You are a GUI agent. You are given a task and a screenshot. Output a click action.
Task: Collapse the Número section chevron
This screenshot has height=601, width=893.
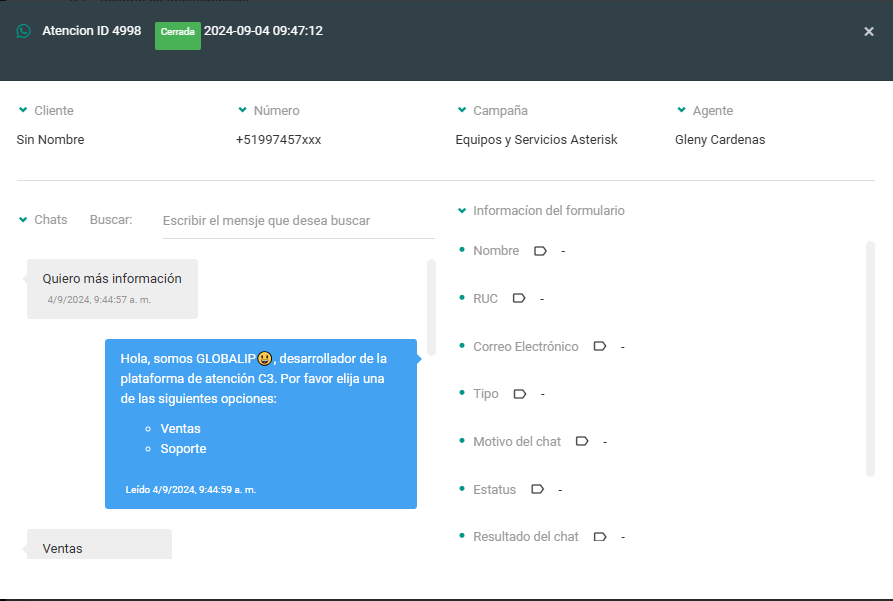pyautogui.click(x=243, y=110)
